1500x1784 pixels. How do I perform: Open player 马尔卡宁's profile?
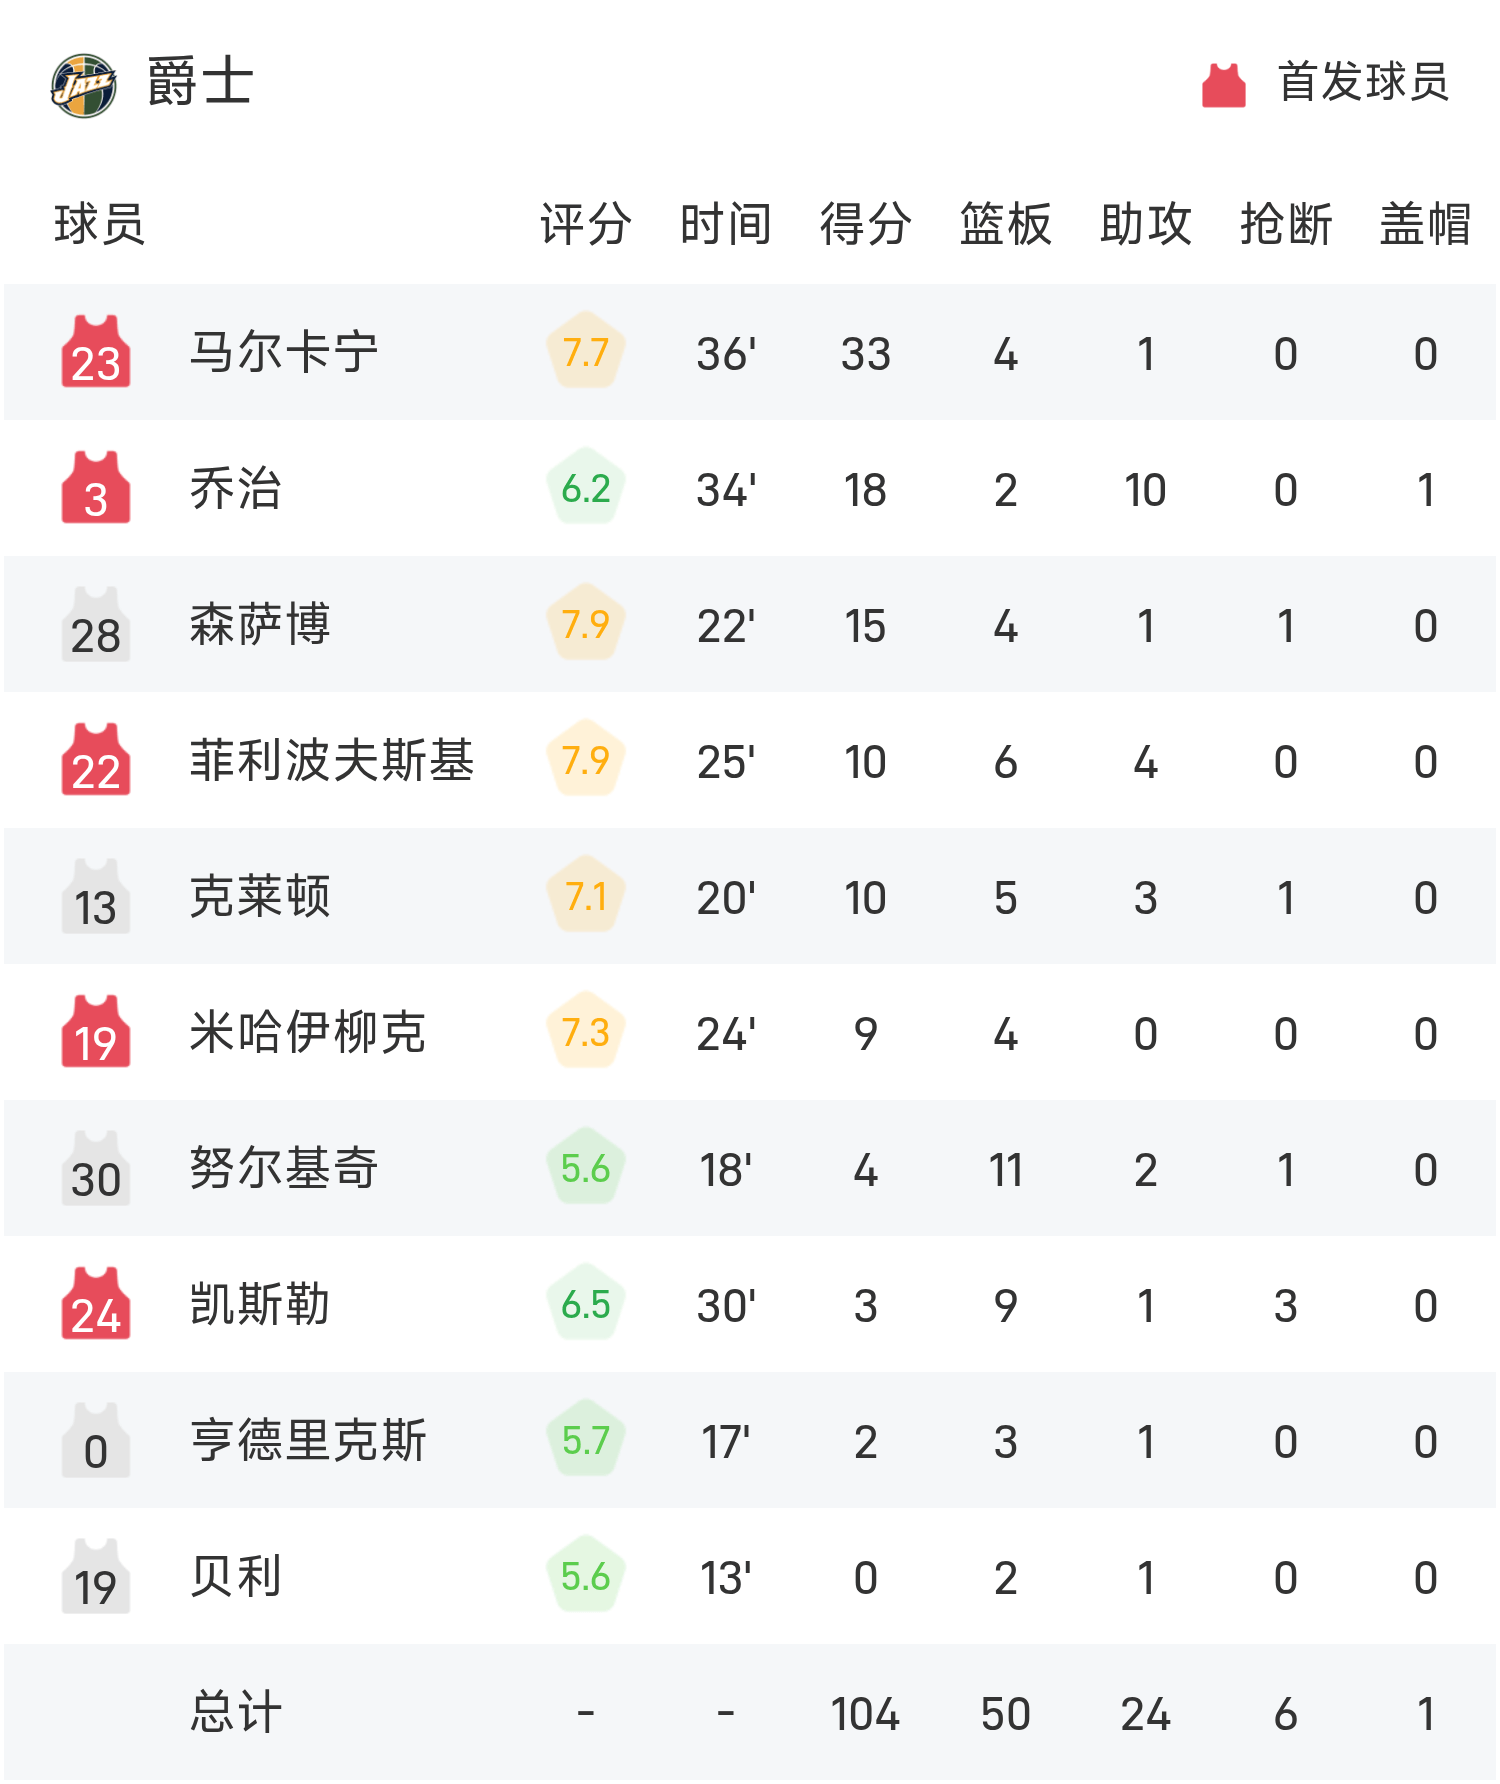click(x=284, y=352)
